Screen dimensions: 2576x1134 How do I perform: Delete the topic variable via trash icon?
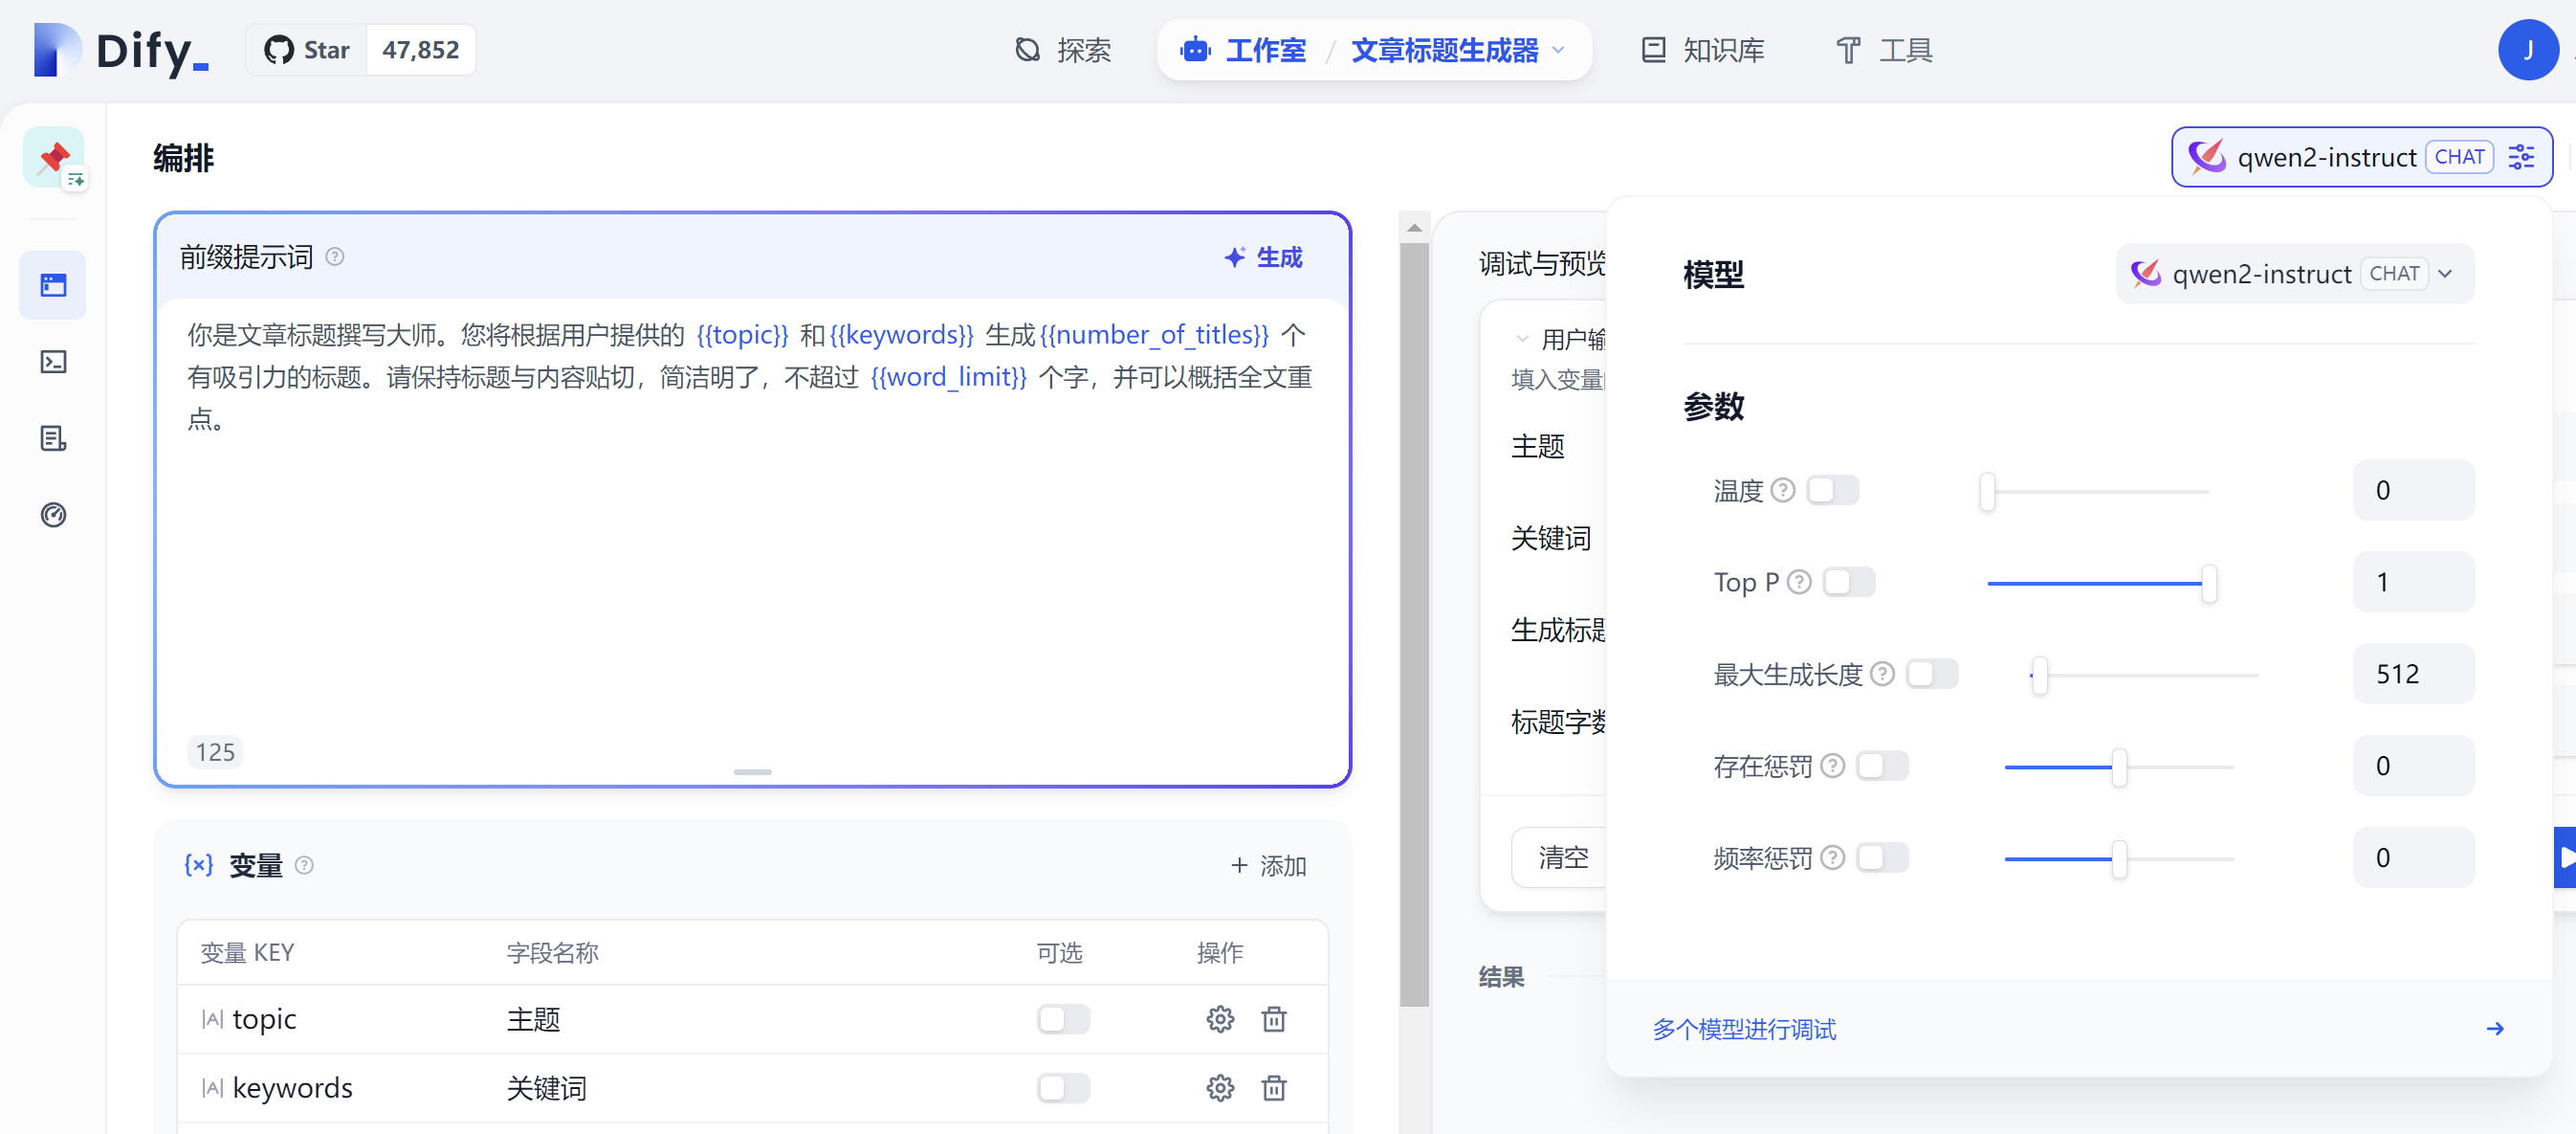click(x=1274, y=1019)
